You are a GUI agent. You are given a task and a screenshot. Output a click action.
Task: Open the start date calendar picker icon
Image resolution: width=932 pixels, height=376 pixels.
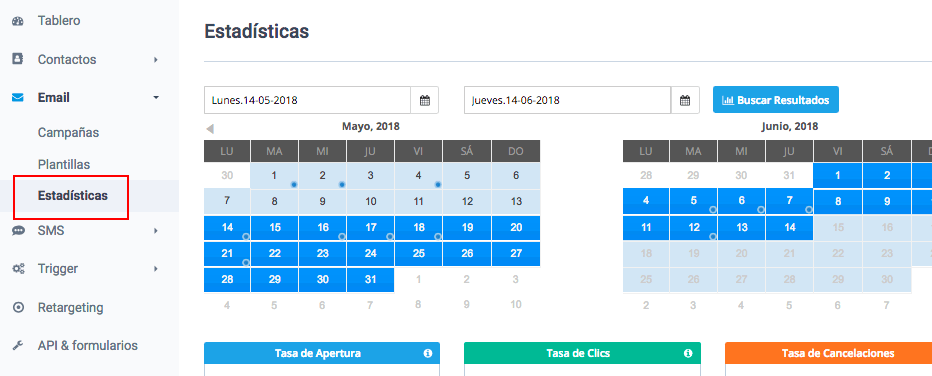424,100
